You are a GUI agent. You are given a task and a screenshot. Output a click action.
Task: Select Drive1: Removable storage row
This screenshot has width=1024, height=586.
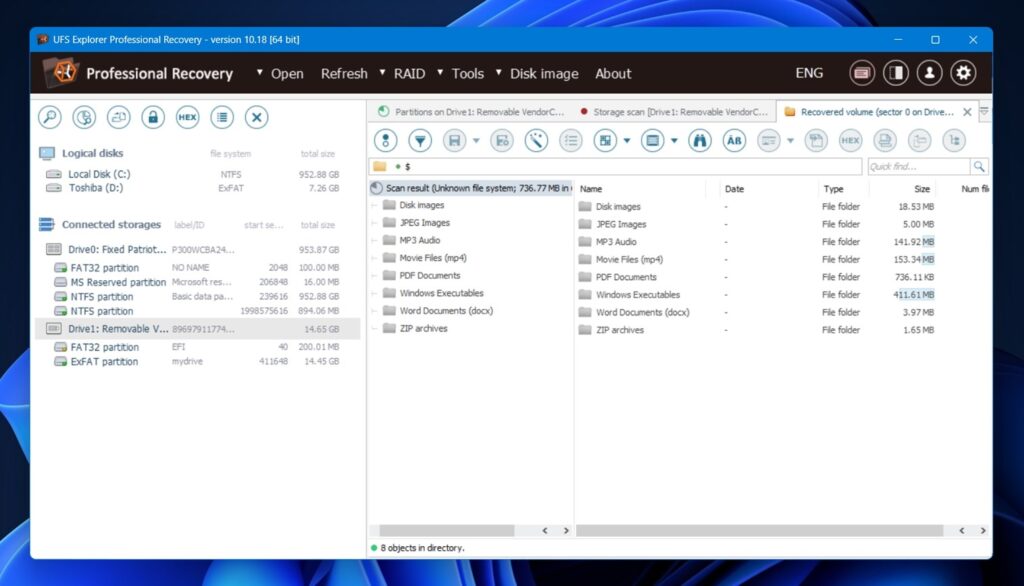click(x=197, y=329)
